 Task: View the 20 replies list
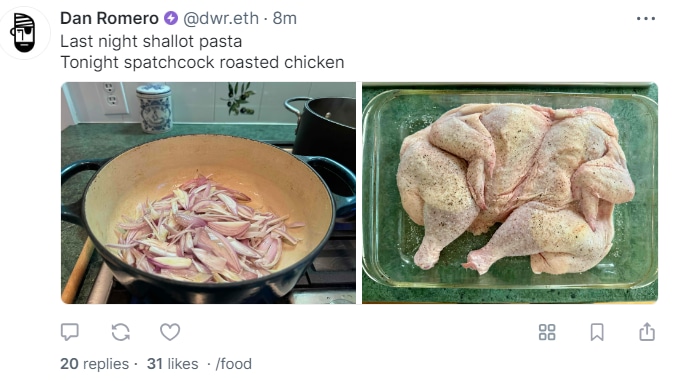click(95, 364)
